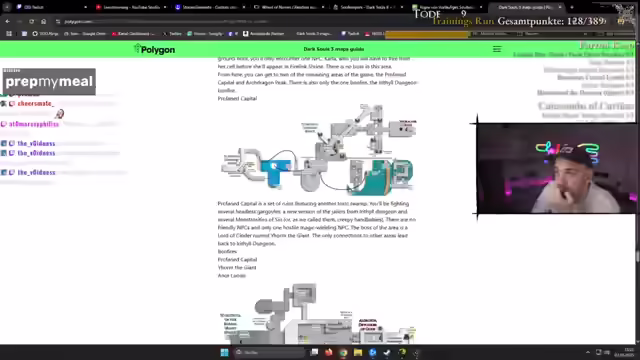Open the volume tray icon

[x=607, y=352]
